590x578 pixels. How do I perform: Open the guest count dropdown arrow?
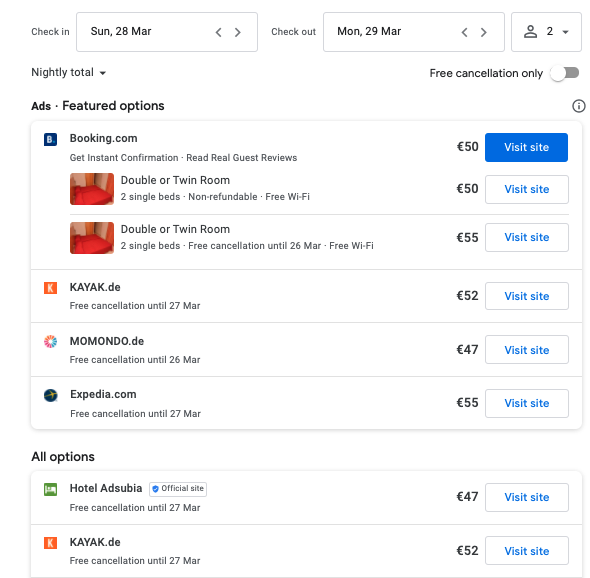pyautogui.click(x=565, y=32)
